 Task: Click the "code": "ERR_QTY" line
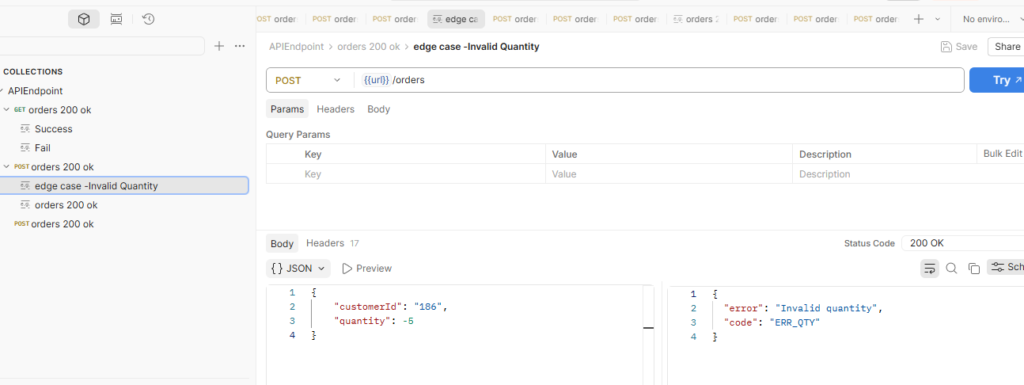point(771,322)
